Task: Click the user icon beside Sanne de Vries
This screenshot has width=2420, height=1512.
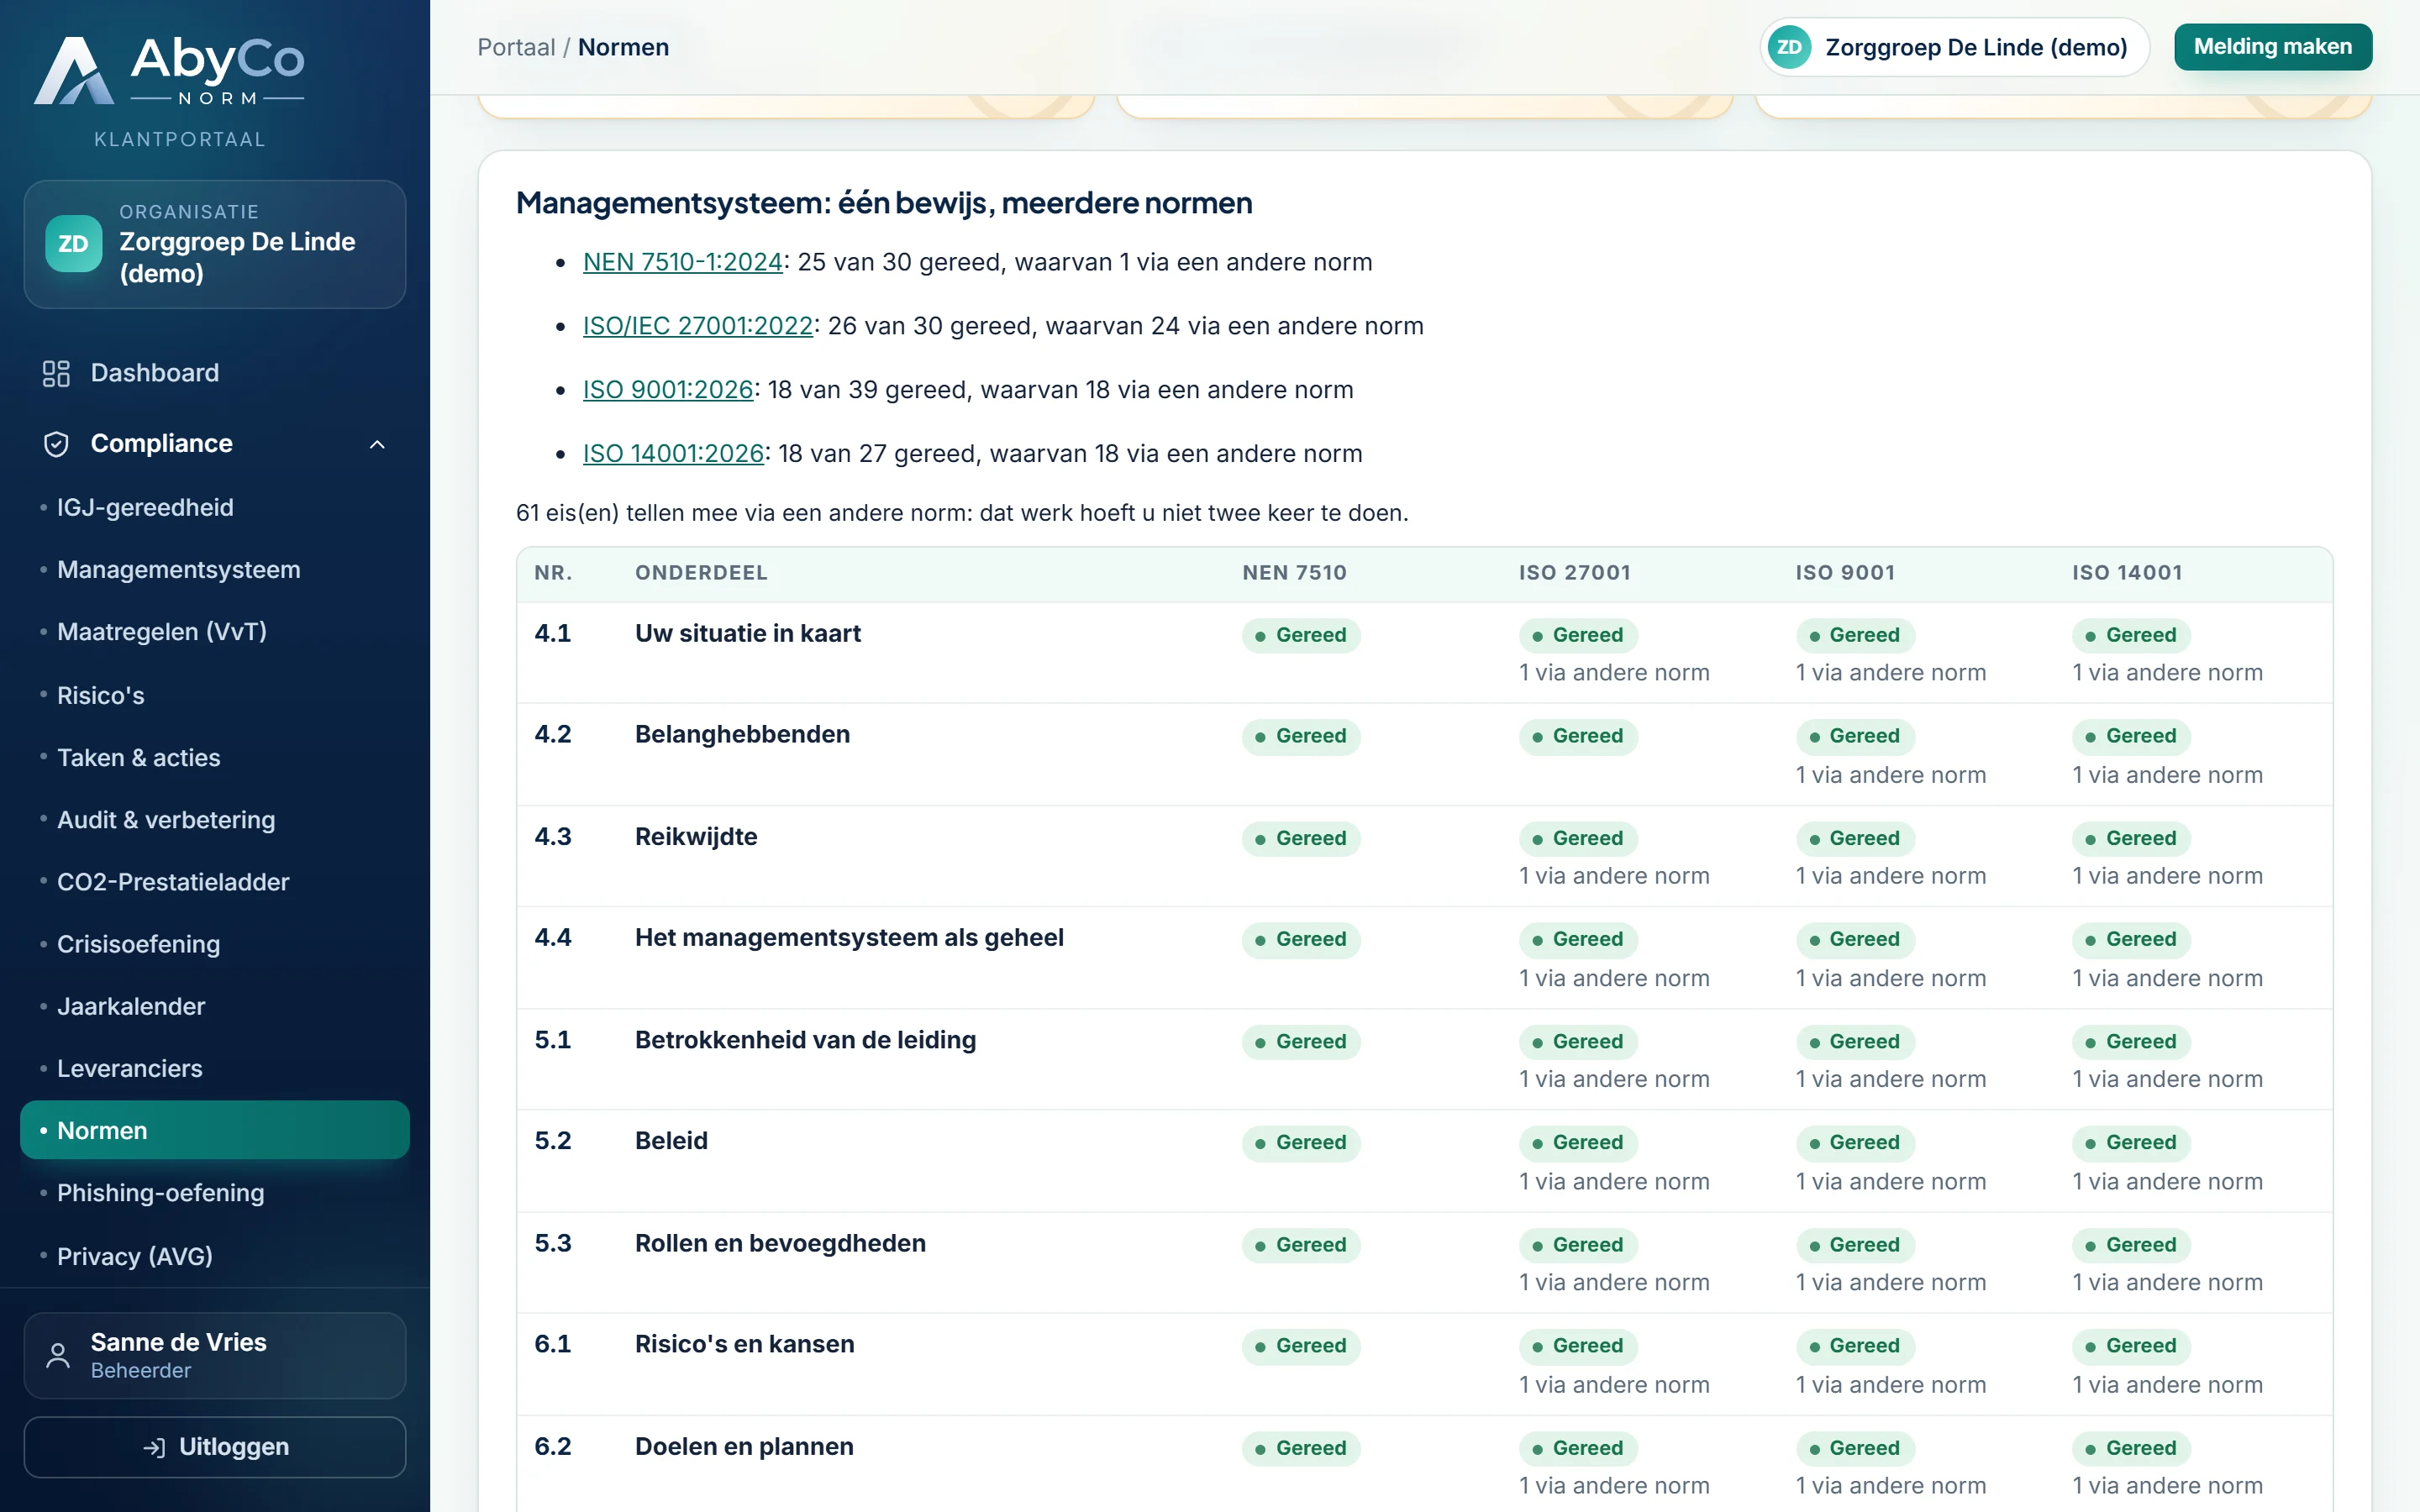Action: click(x=58, y=1355)
